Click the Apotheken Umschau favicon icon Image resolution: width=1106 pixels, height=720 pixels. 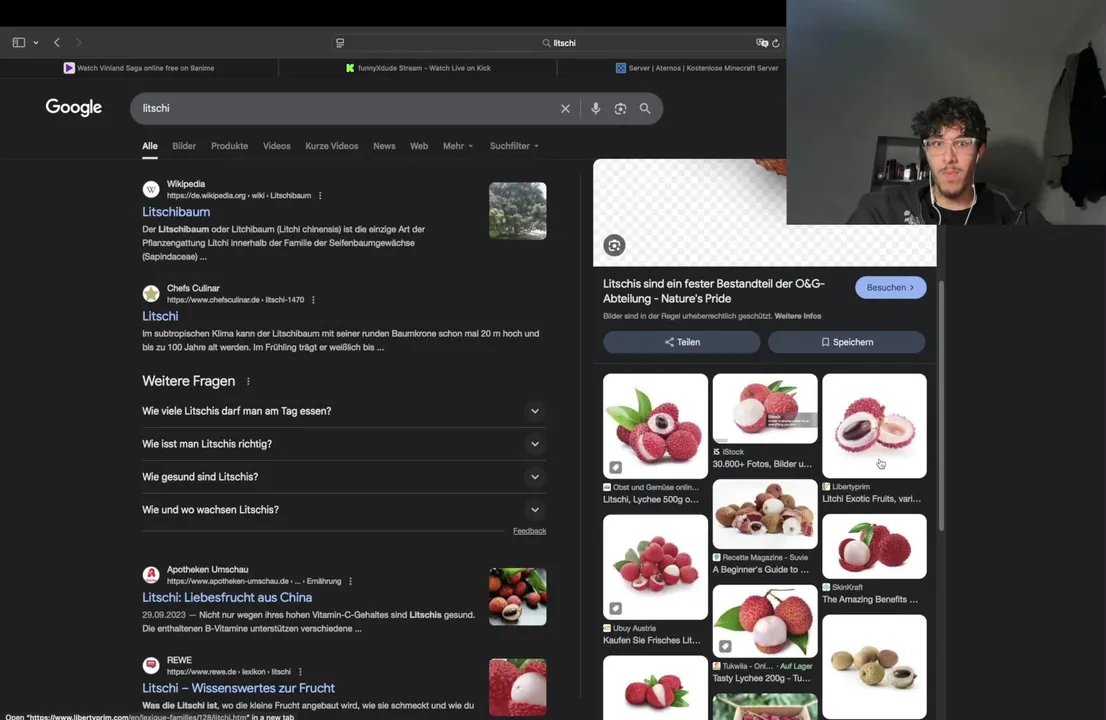point(150,575)
